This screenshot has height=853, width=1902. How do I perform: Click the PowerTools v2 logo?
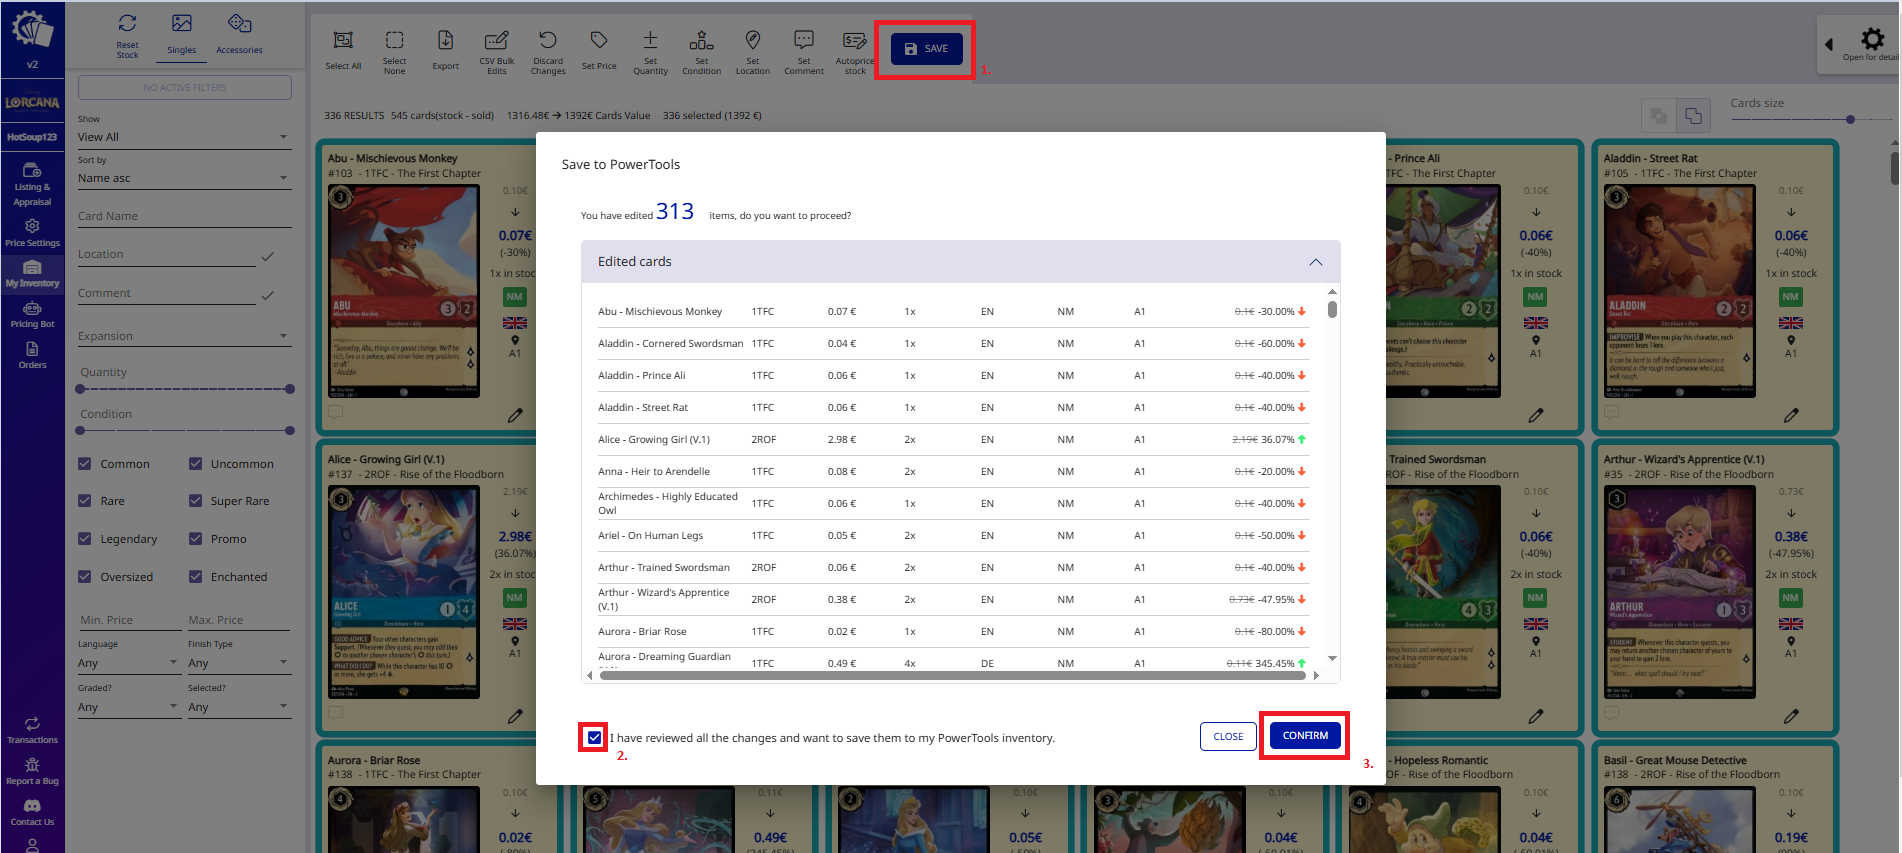click(32, 30)
